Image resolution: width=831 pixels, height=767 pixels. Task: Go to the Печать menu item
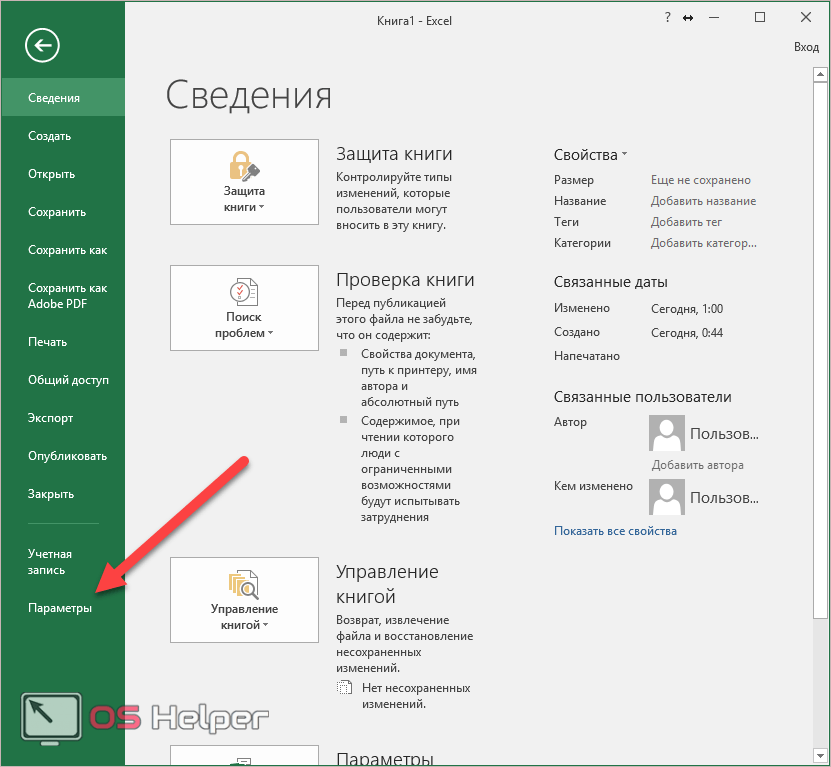47,342
